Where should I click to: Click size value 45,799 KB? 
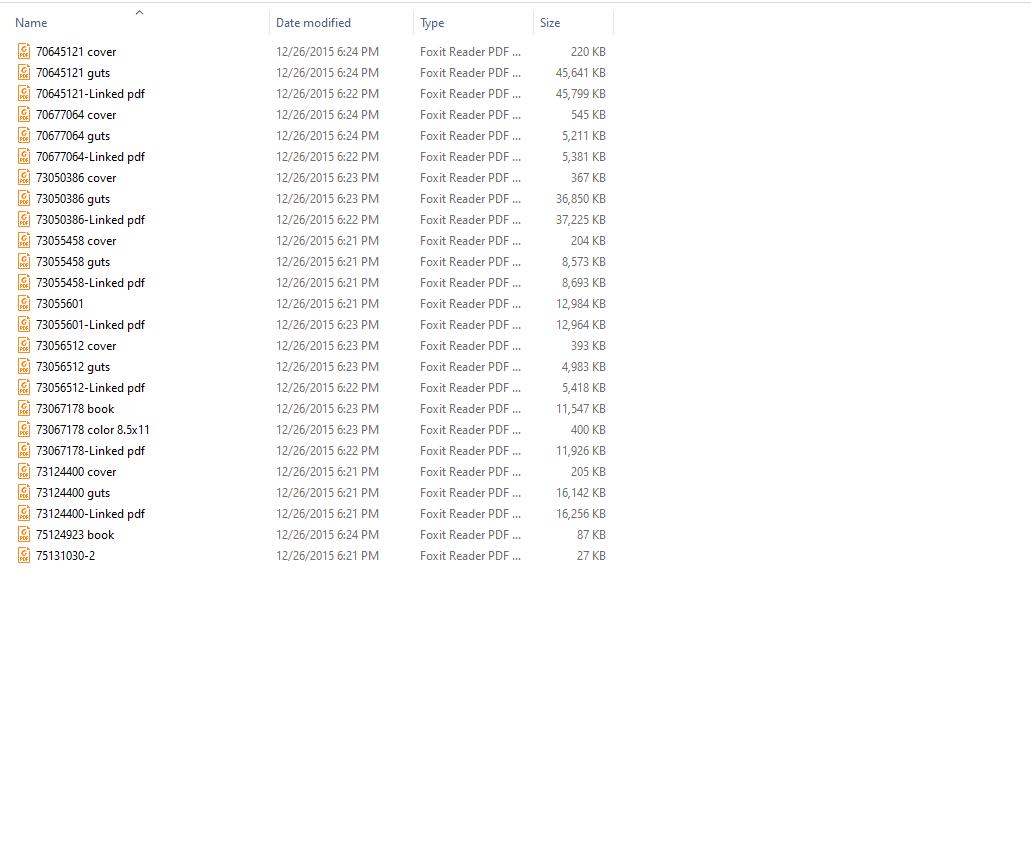click(x=581, y=94)
